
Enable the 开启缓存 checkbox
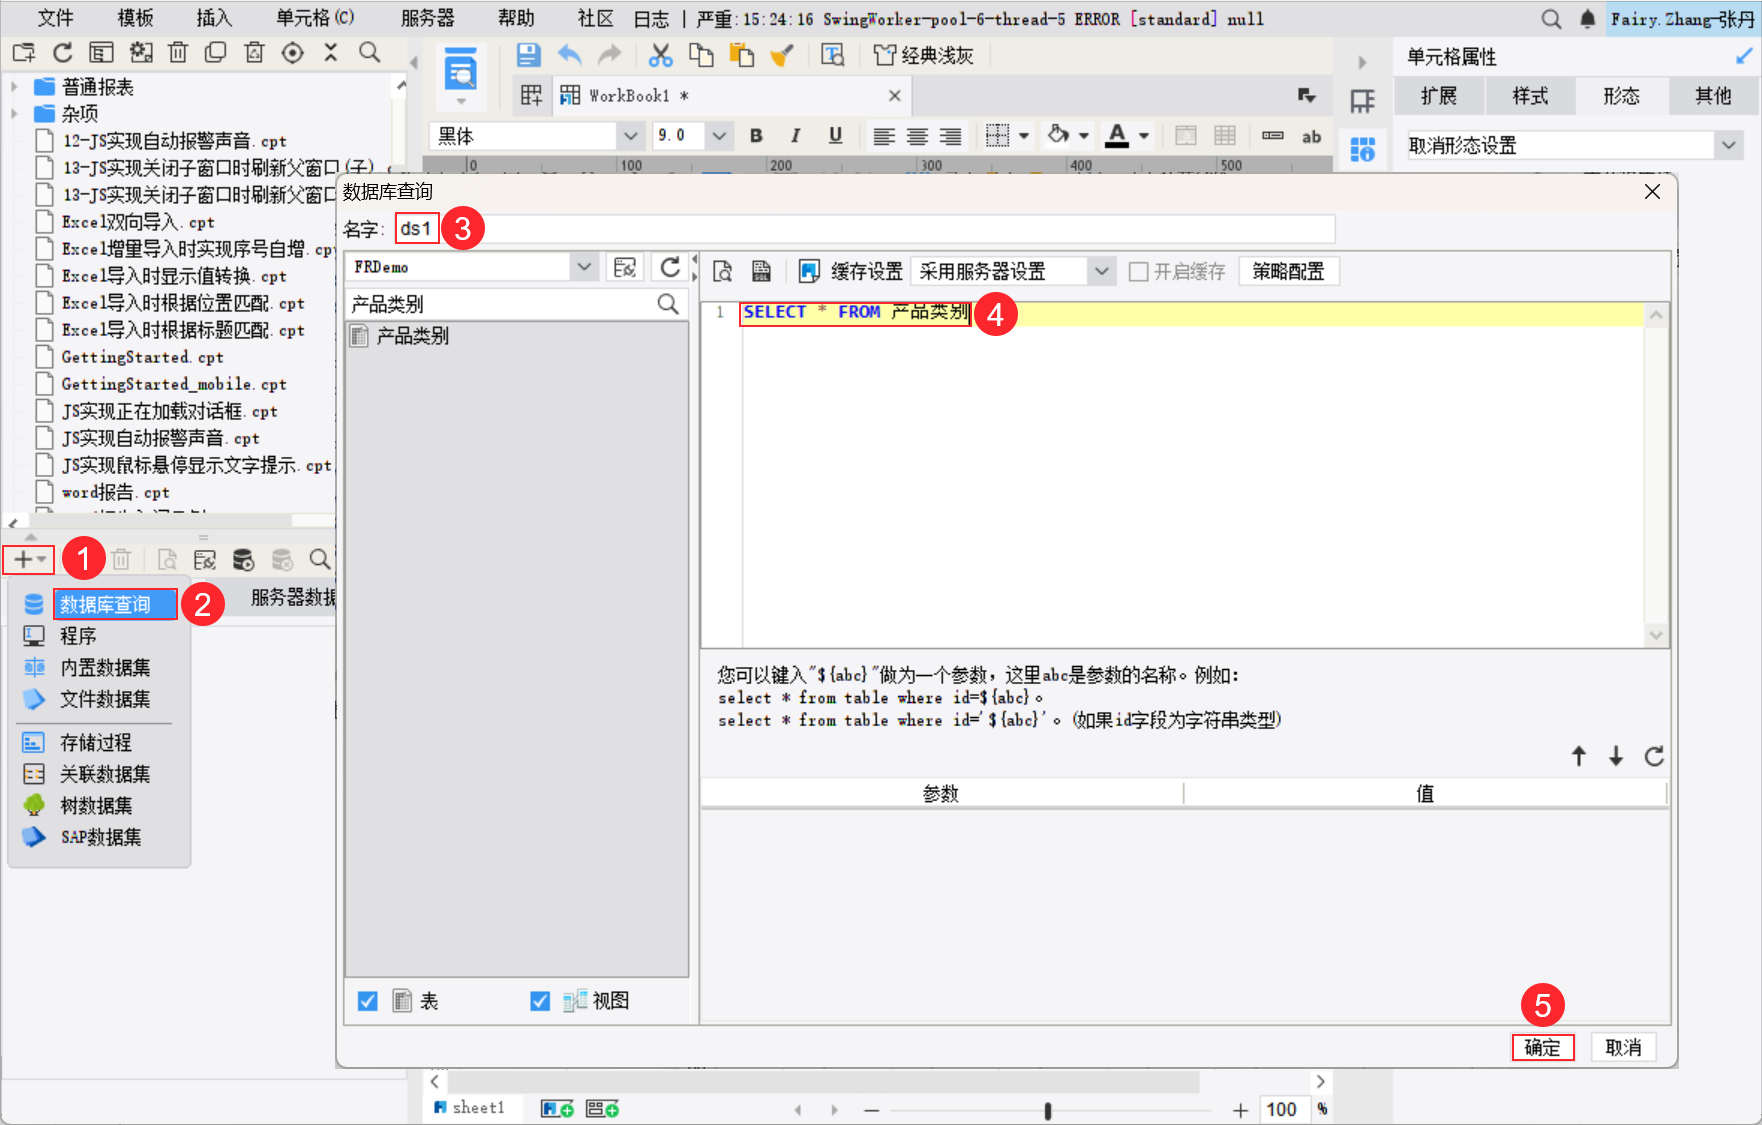tap(1138, 272)
